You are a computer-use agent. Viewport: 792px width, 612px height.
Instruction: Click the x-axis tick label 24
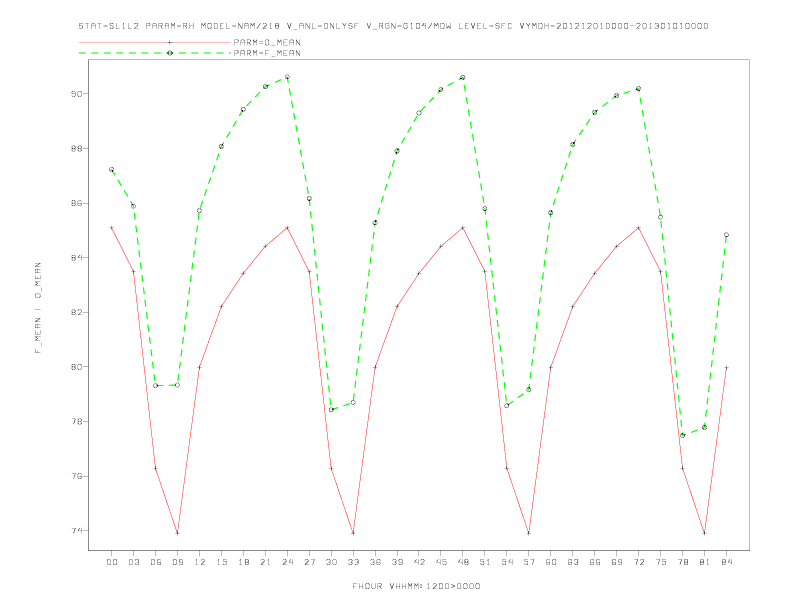[x=287, y=562]
